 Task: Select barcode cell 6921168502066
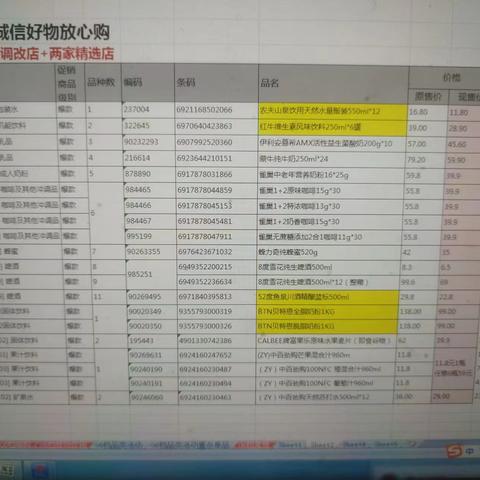(x=216, y=110)
